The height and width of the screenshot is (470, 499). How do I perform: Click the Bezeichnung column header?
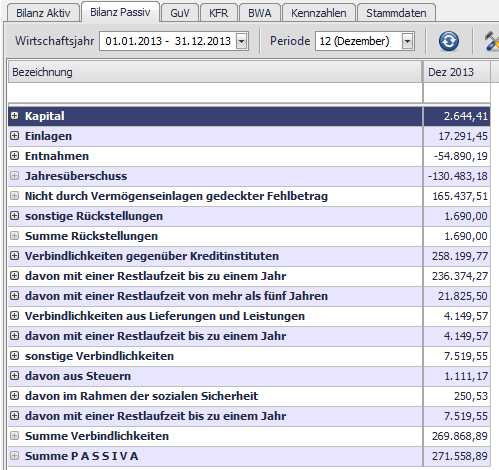[215, 72]
